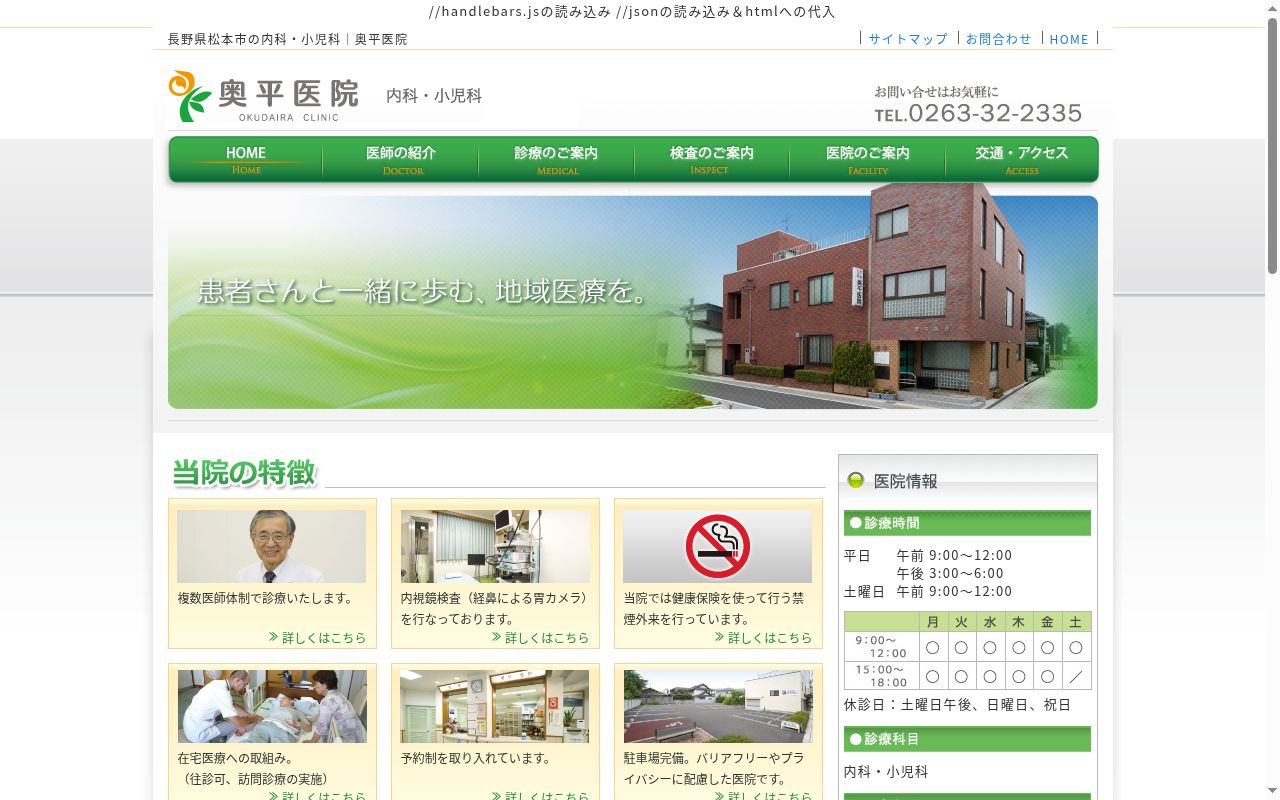Click the no-smoking sign image

tap(717, 546)
